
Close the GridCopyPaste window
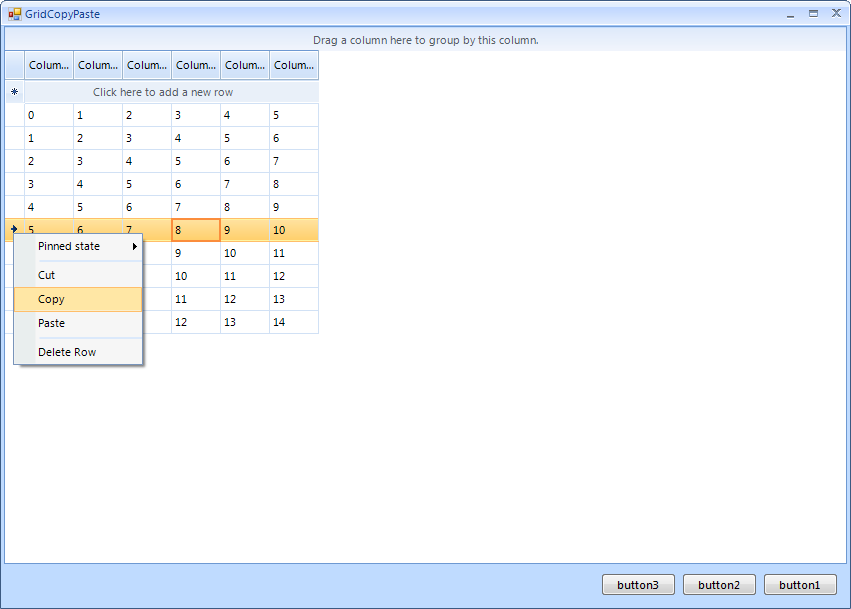[x=836, y=14]
